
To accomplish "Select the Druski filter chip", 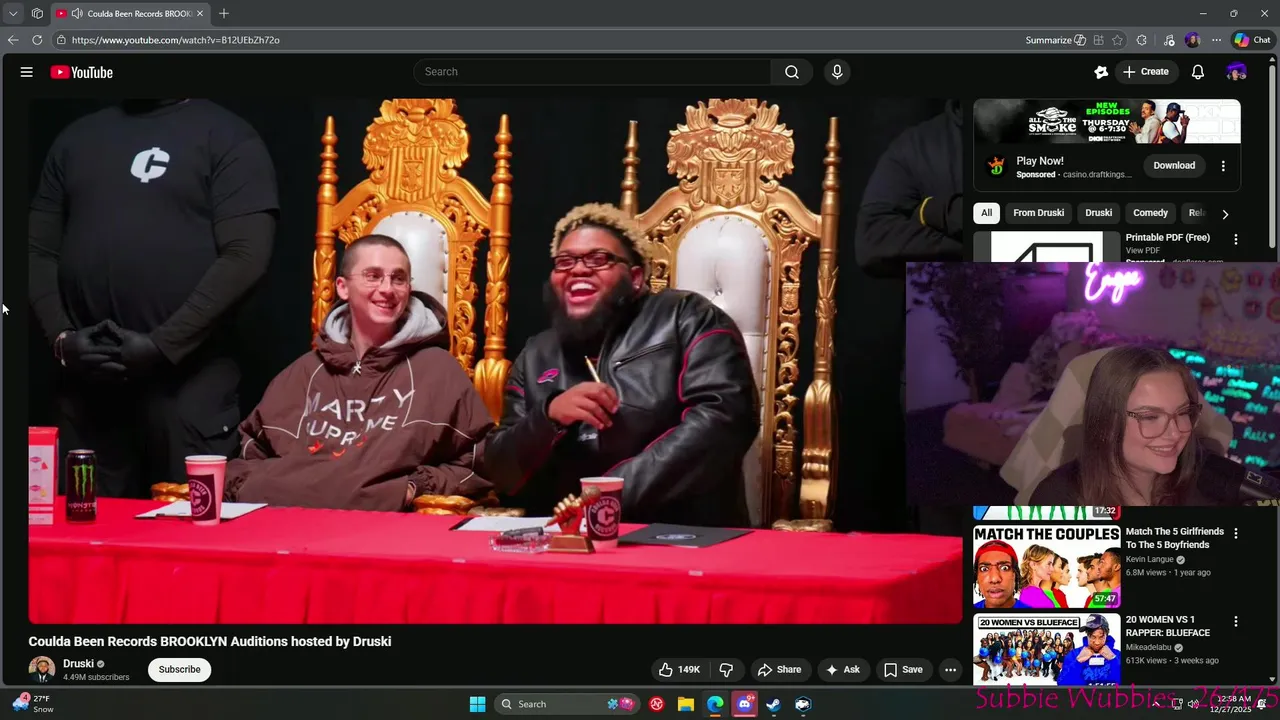I will point(1098,213).
